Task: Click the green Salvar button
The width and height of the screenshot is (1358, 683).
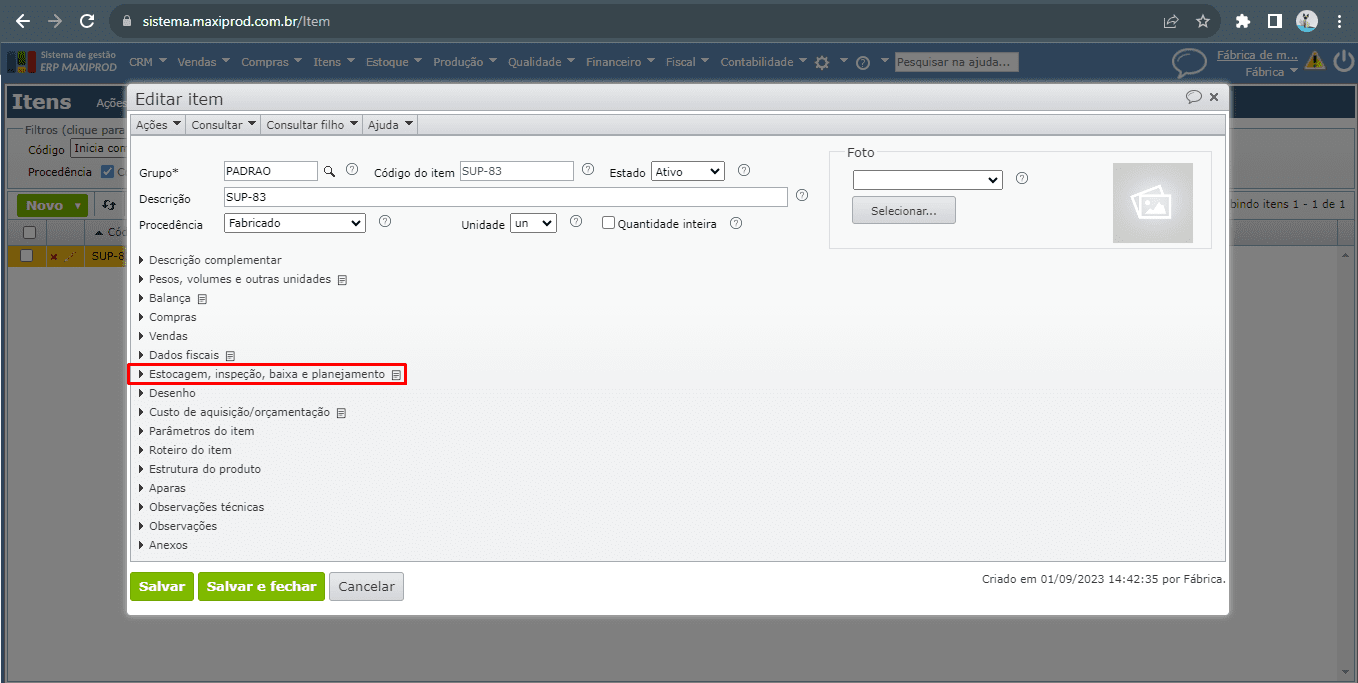Action: coord(162,587)
